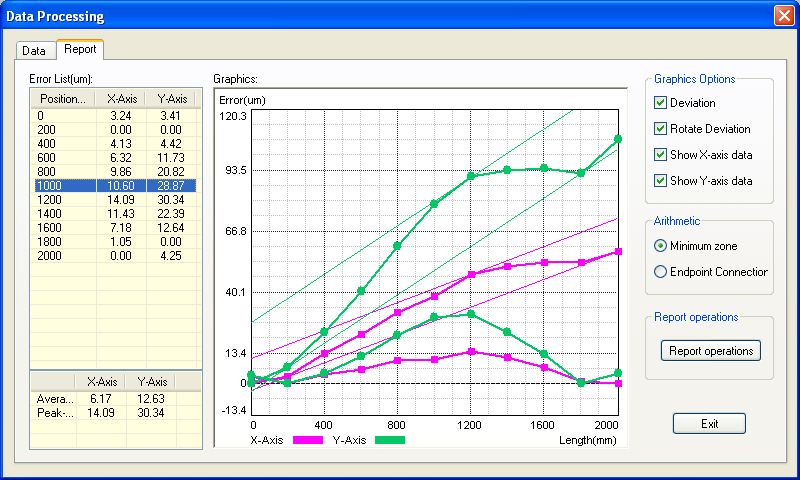Switch to the Data tab
This screenshot has width=800, height=480.
(34, 50)
